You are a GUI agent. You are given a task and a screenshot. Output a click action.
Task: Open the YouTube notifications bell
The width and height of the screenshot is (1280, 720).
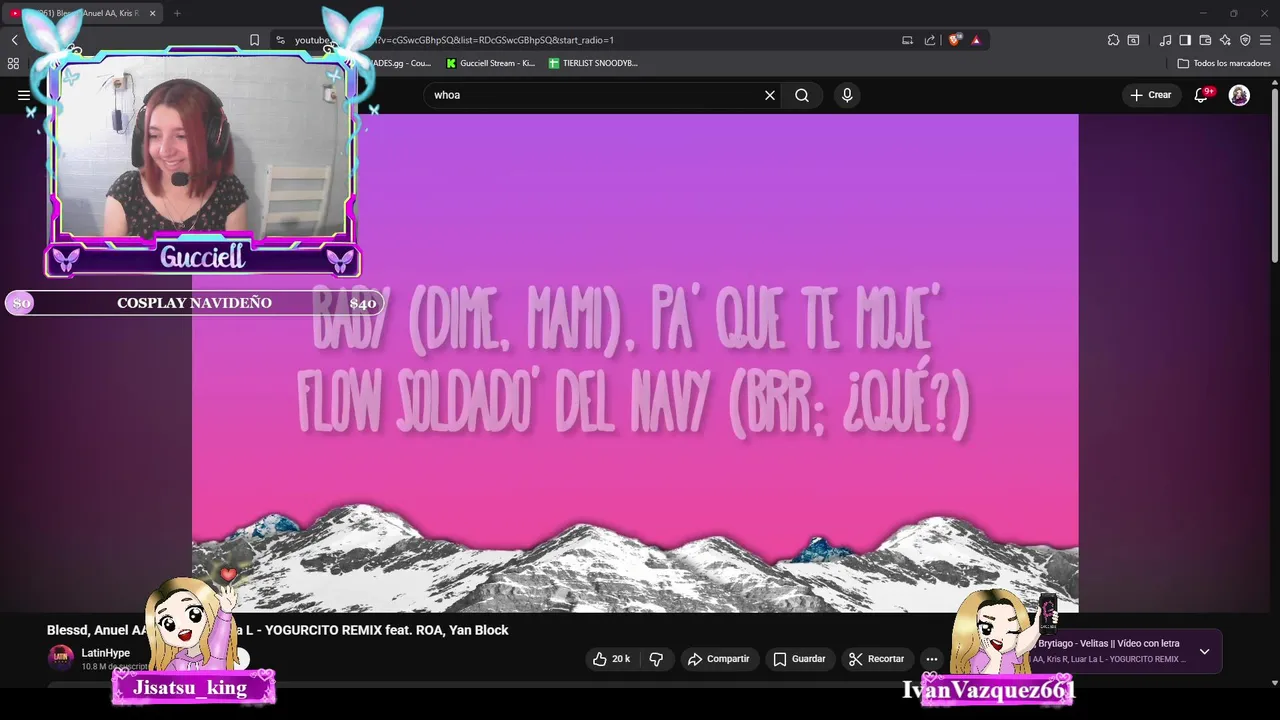click(1201, 95)
